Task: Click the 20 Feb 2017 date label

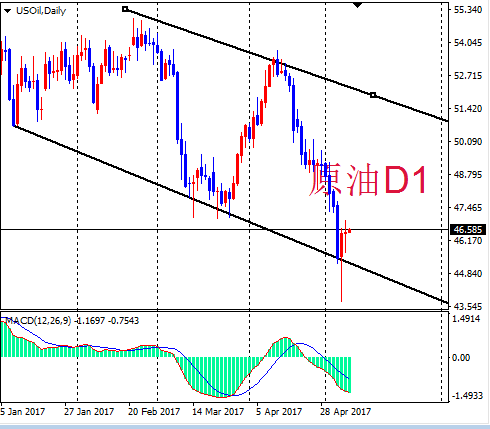Action: pyautogui.click(x=154, y=412)
